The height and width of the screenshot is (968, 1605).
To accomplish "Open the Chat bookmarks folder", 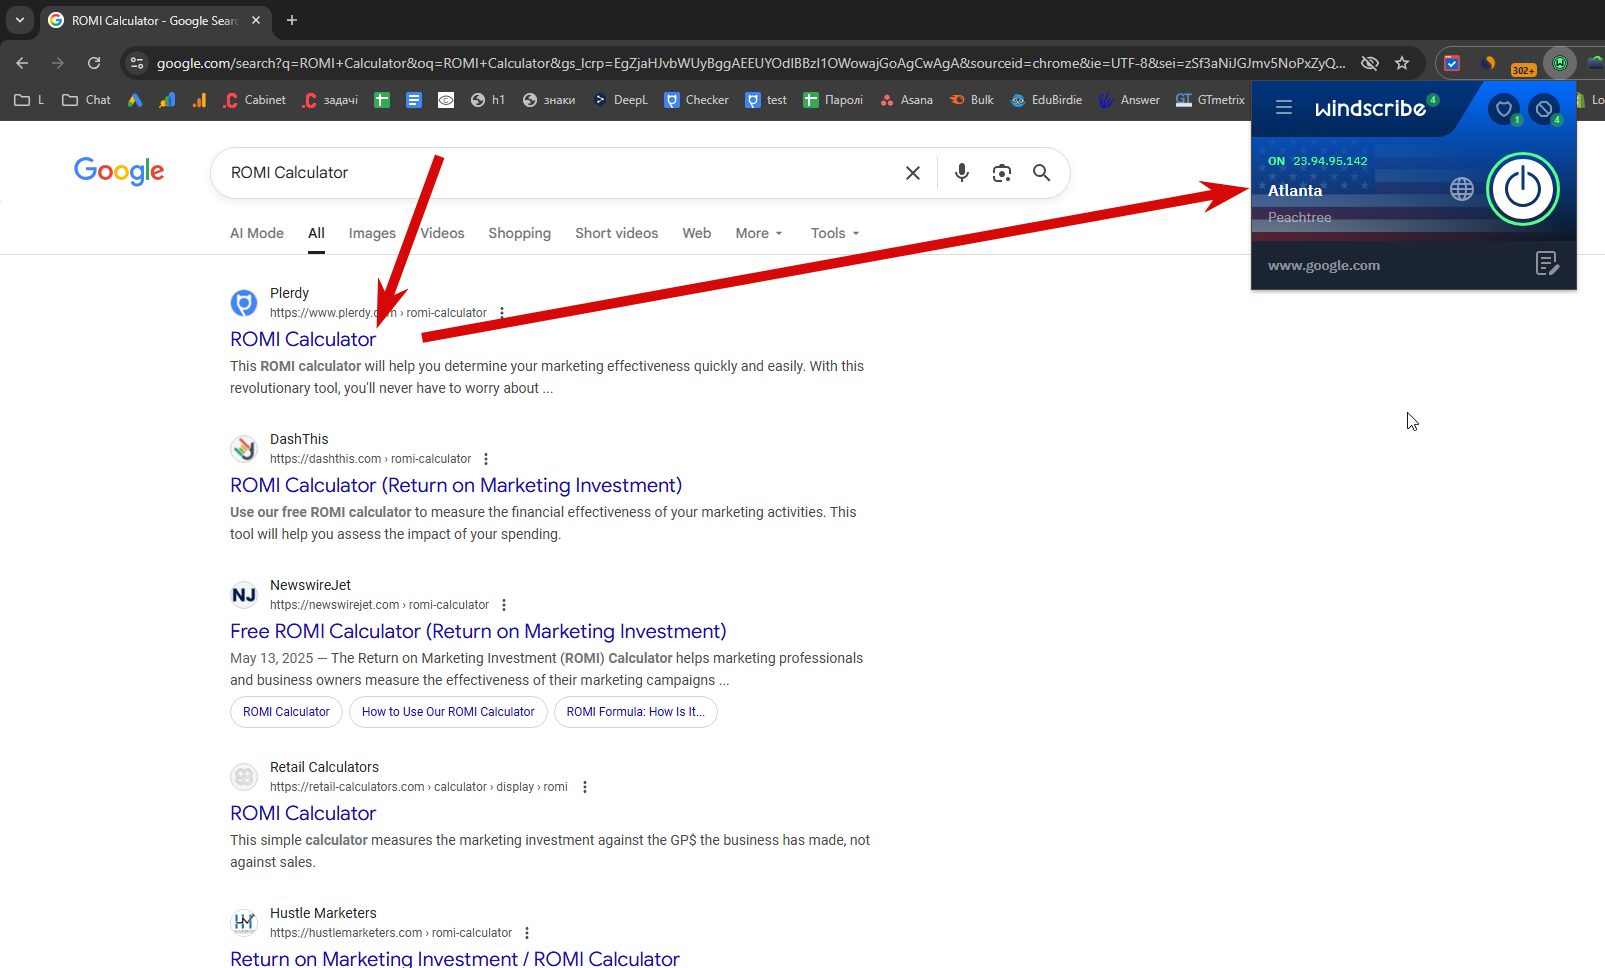I will tap(86, 100).
